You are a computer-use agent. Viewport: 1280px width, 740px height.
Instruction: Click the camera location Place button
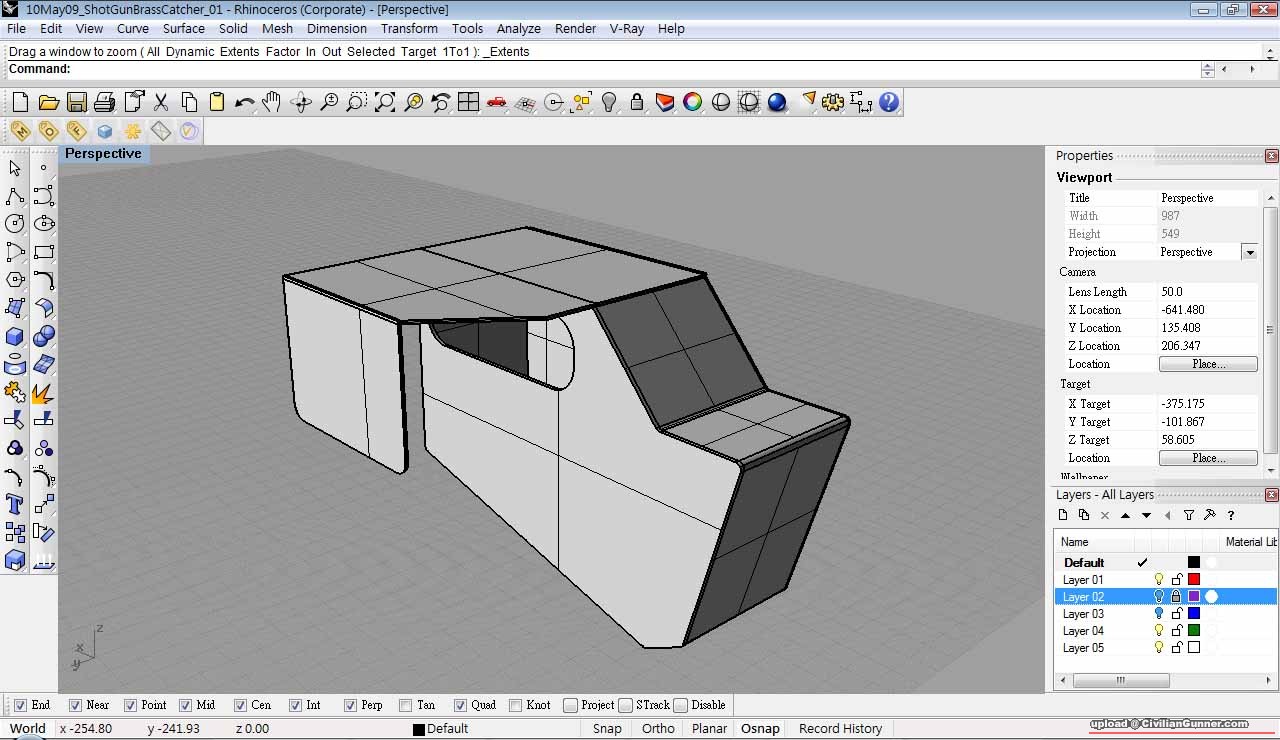(1207, 364)
